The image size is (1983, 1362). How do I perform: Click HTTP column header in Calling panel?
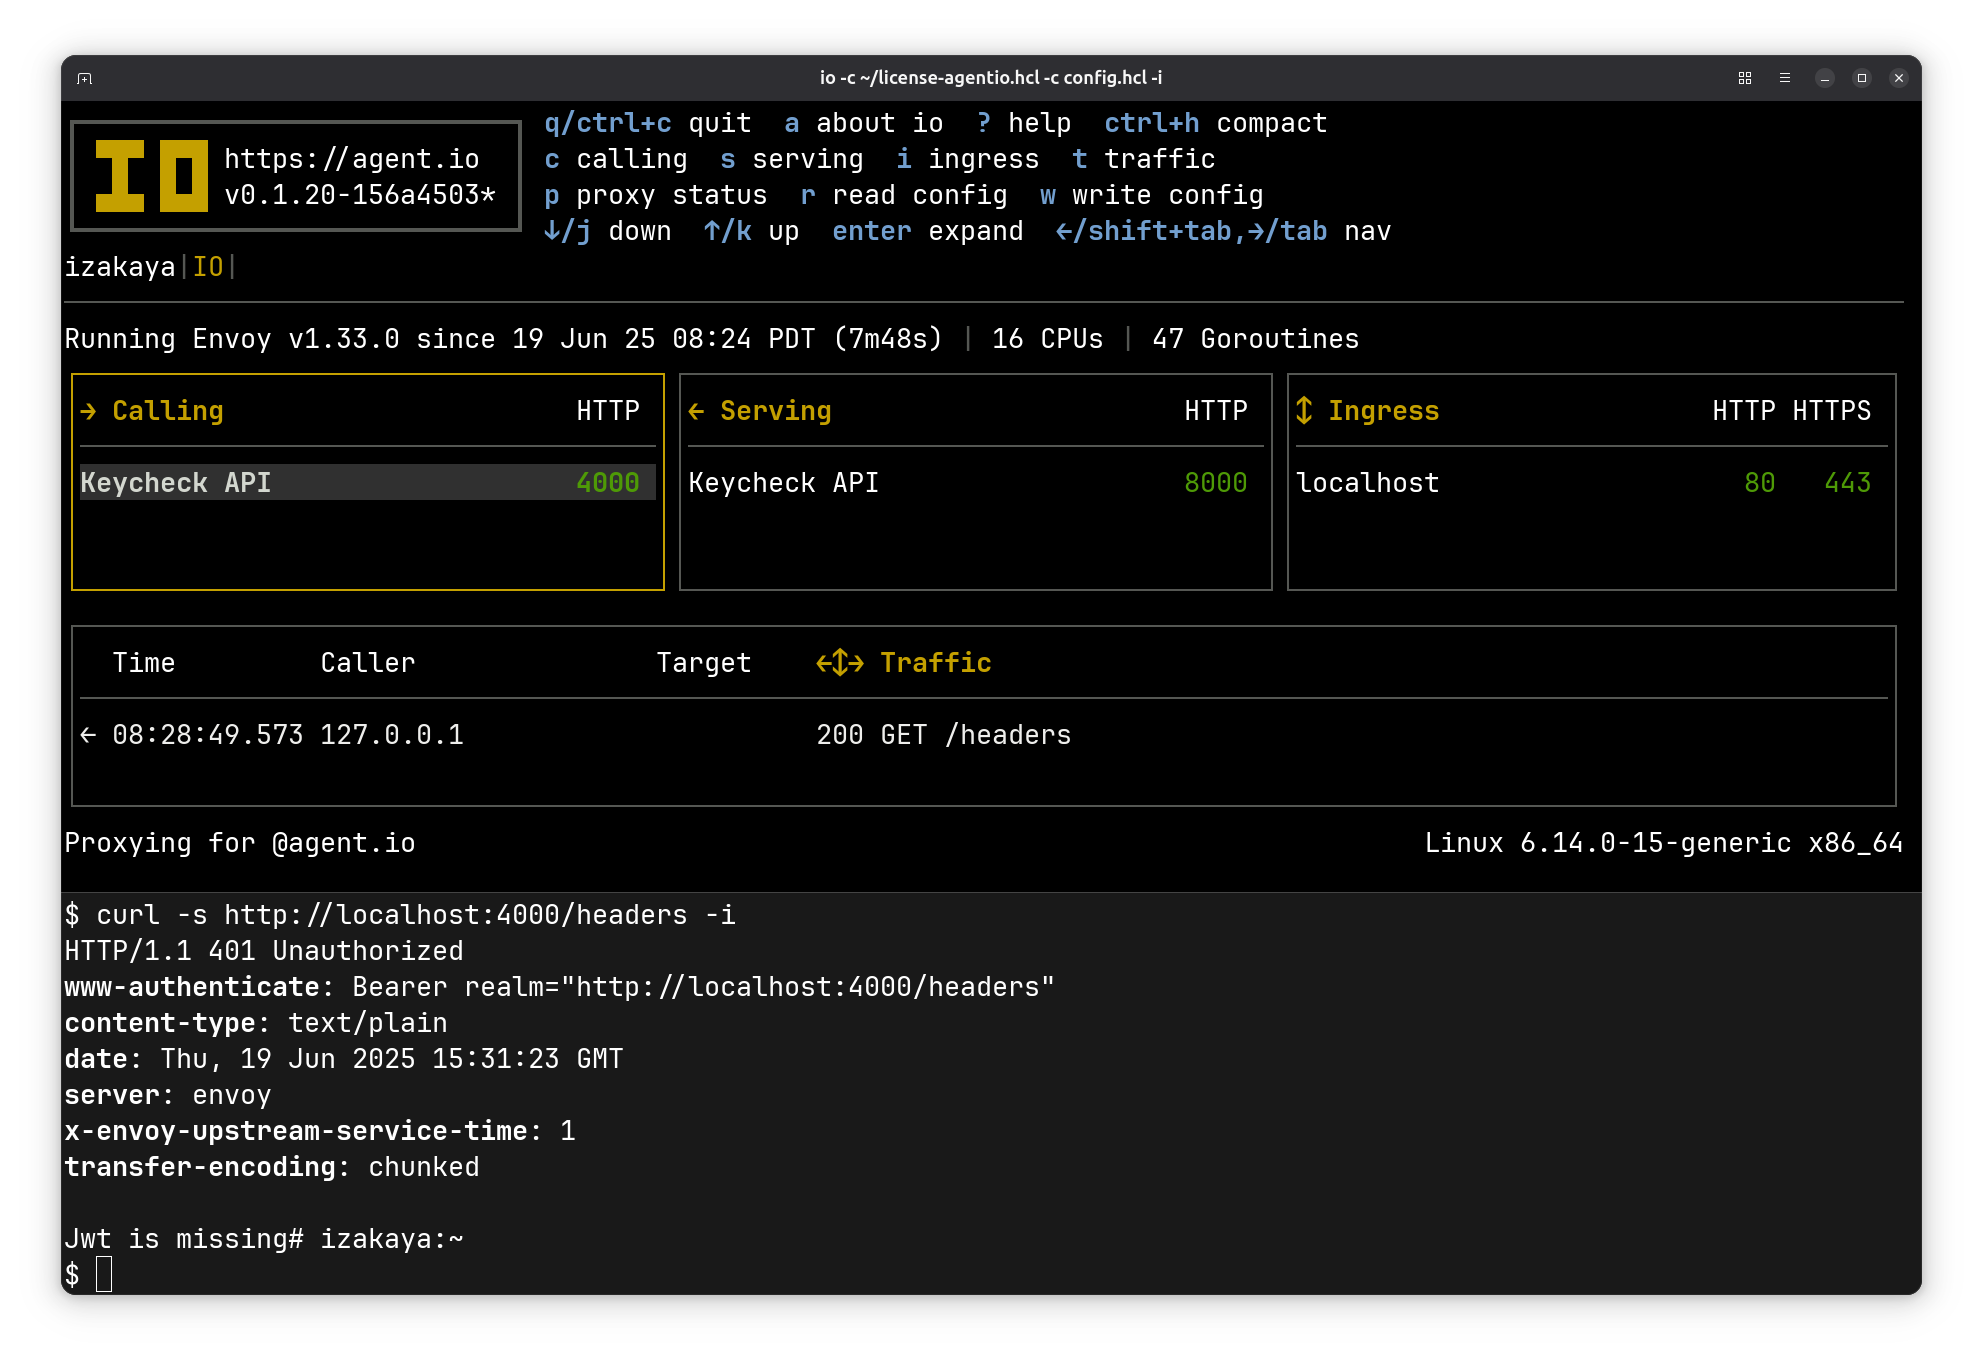pos(608,411)
